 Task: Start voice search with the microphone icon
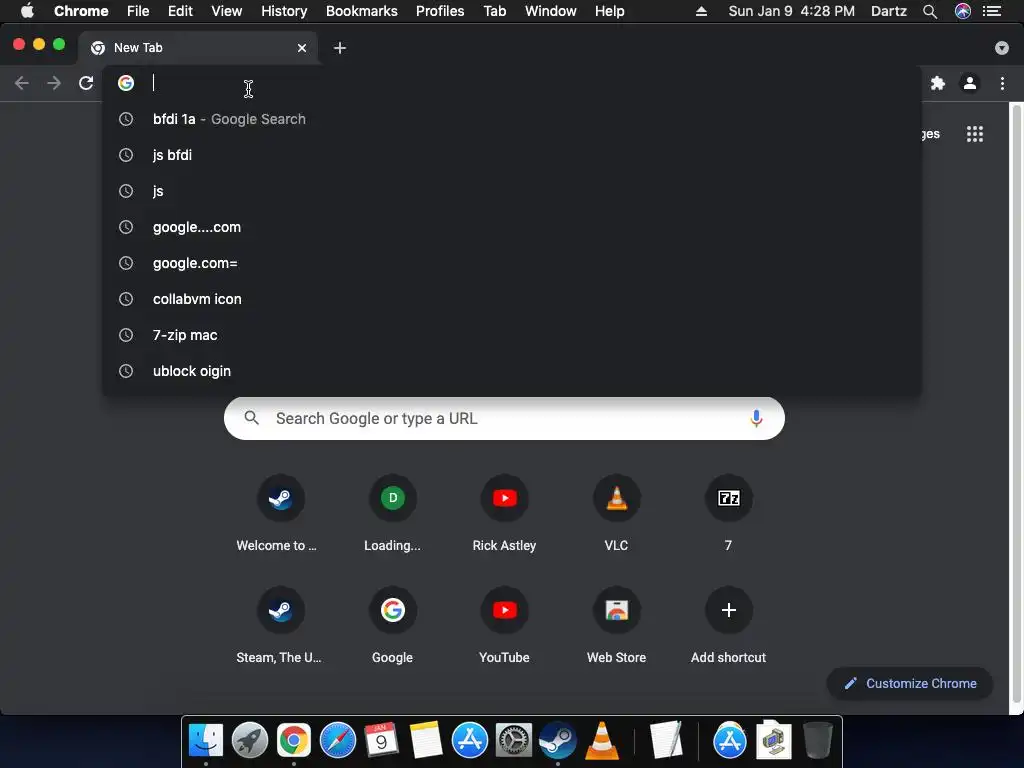[756, 419]
